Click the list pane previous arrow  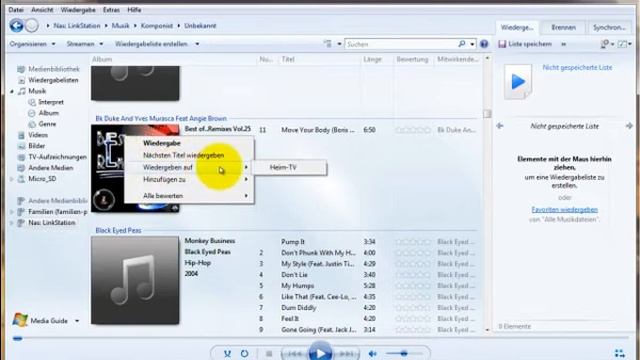pos(500,126)
